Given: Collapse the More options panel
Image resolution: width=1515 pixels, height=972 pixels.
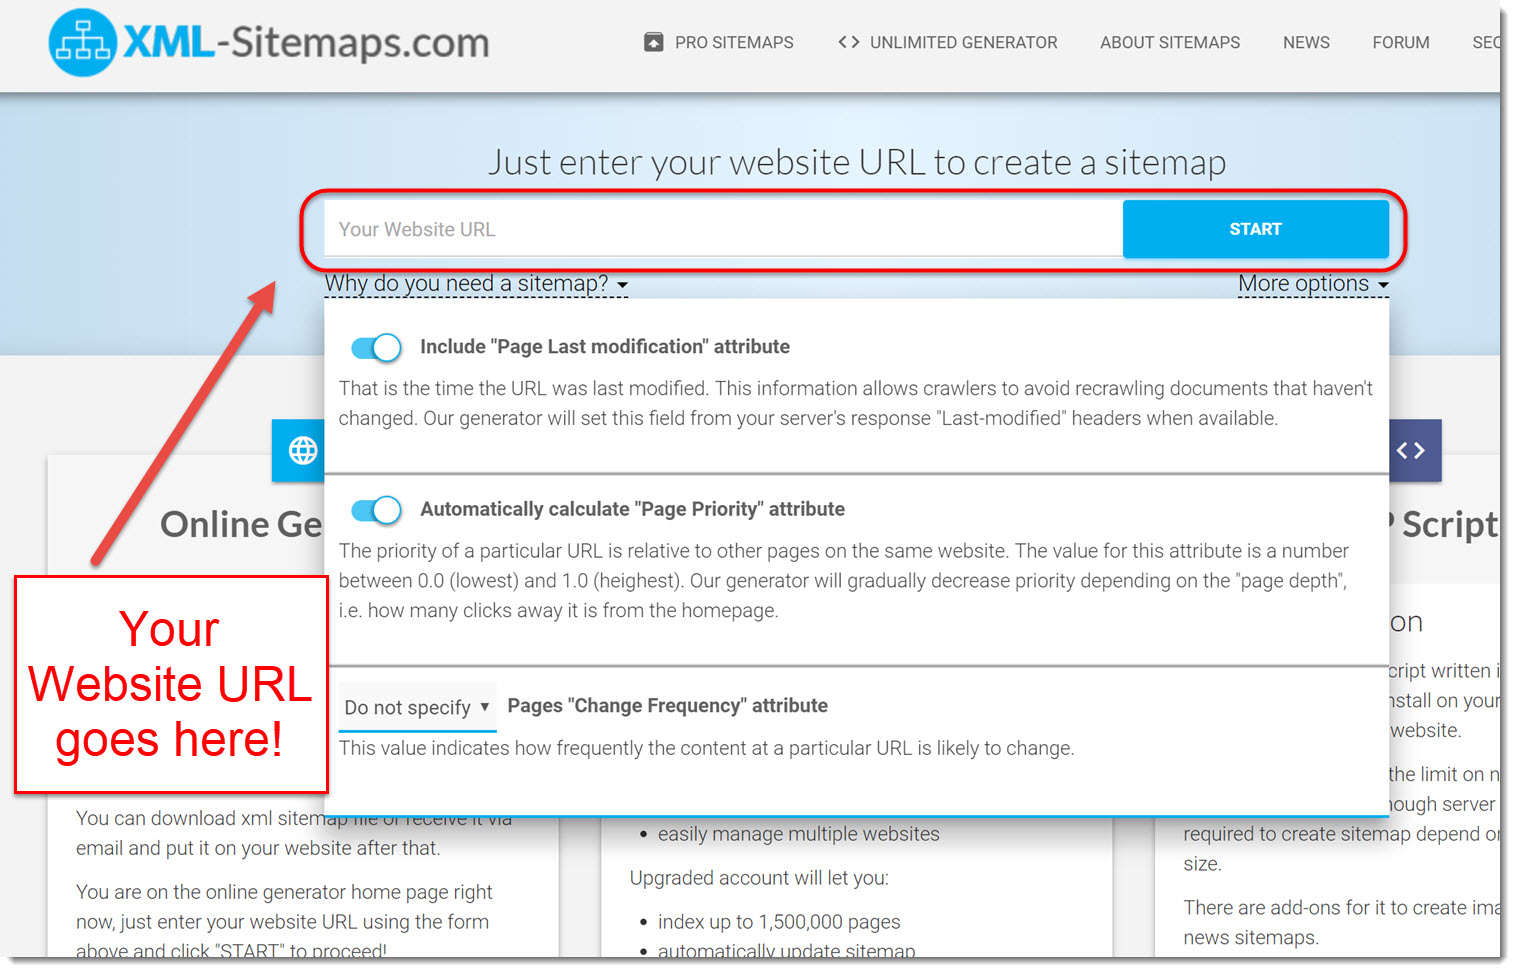Looking at the screenshot, I should (1313, 284).
